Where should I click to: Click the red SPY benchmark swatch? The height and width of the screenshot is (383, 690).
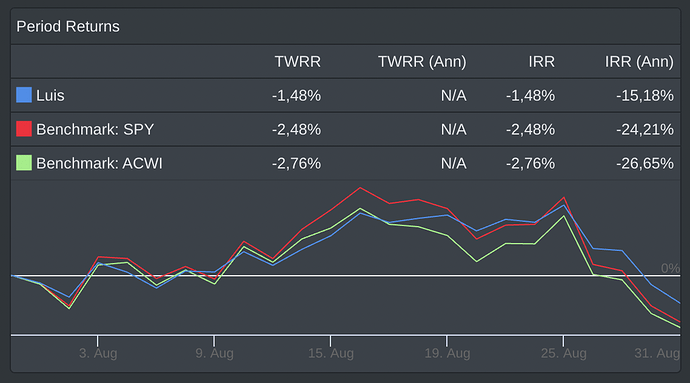coord(24,129)
